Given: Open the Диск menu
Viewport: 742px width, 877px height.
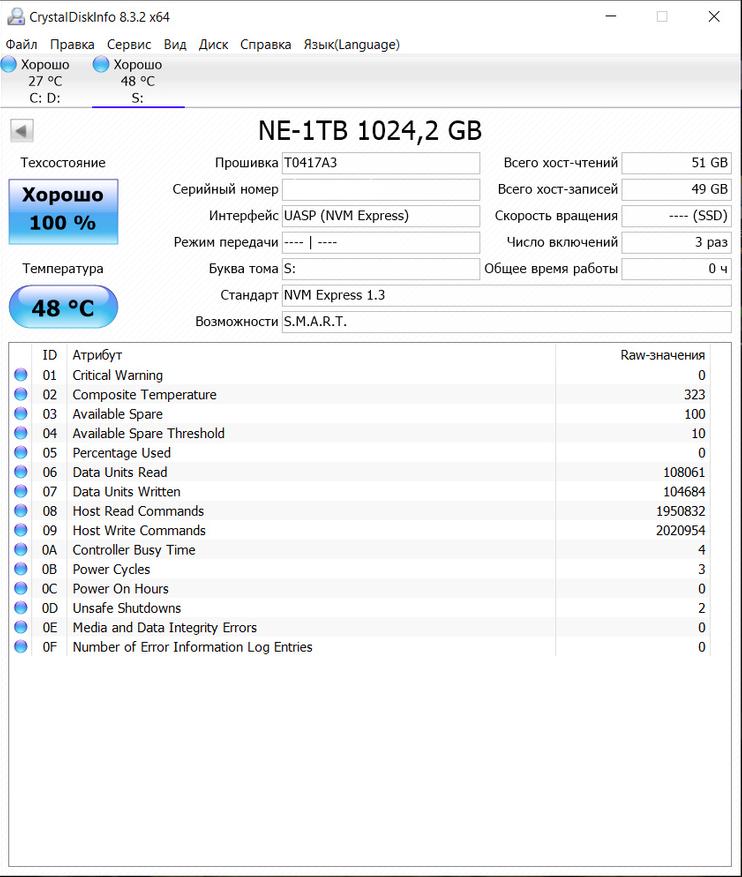Looking at the screenshot, I should [x=213, y=44].
